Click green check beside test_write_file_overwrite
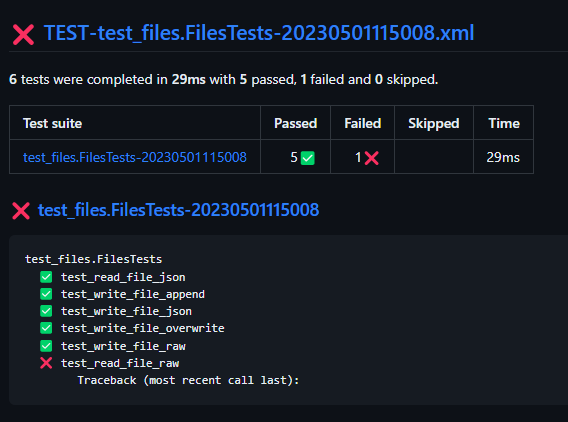Image resolution: width=568 pixels, height=422 pixels. (46, 328)
